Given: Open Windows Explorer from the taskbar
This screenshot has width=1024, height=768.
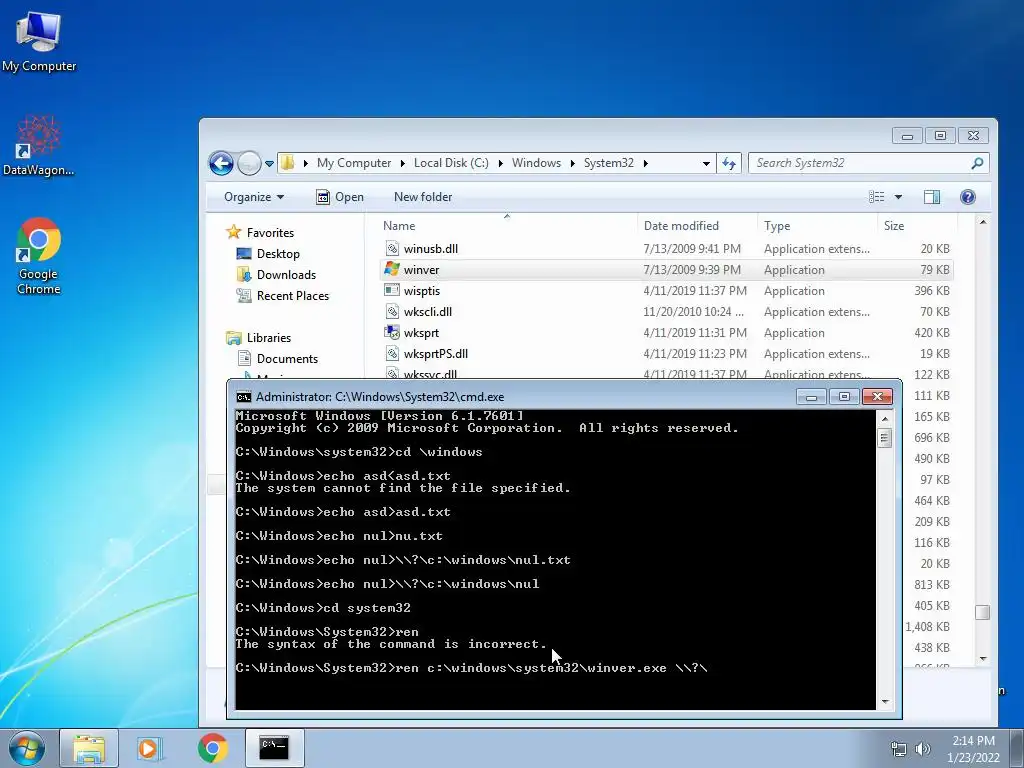Looking at the screenshot, I should click(x=89, y=748).
